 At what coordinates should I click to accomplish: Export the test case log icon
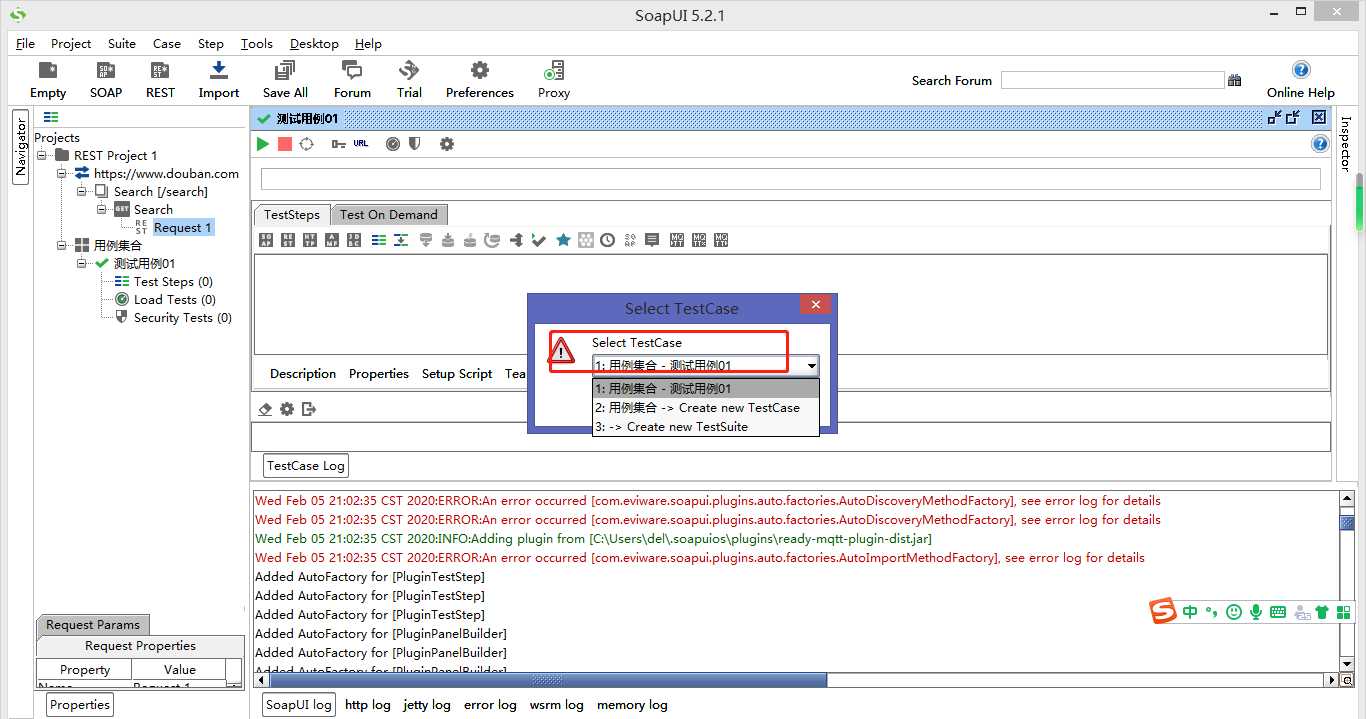[309, 409]
